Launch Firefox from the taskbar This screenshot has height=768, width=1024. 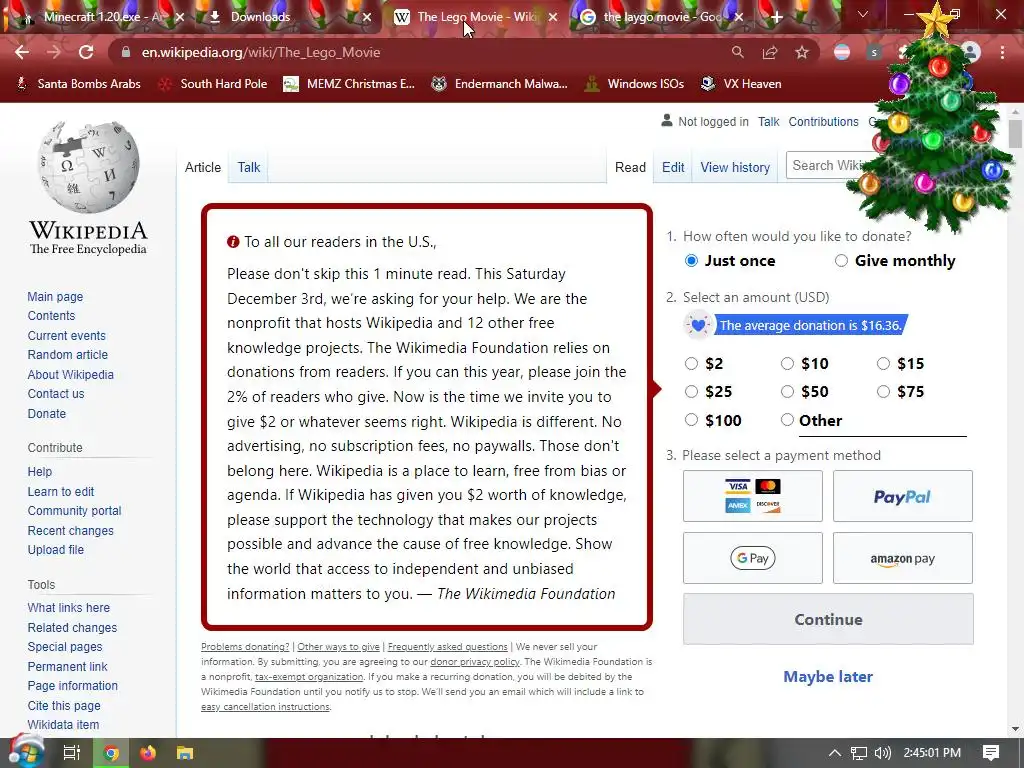(x=148, y=753)
